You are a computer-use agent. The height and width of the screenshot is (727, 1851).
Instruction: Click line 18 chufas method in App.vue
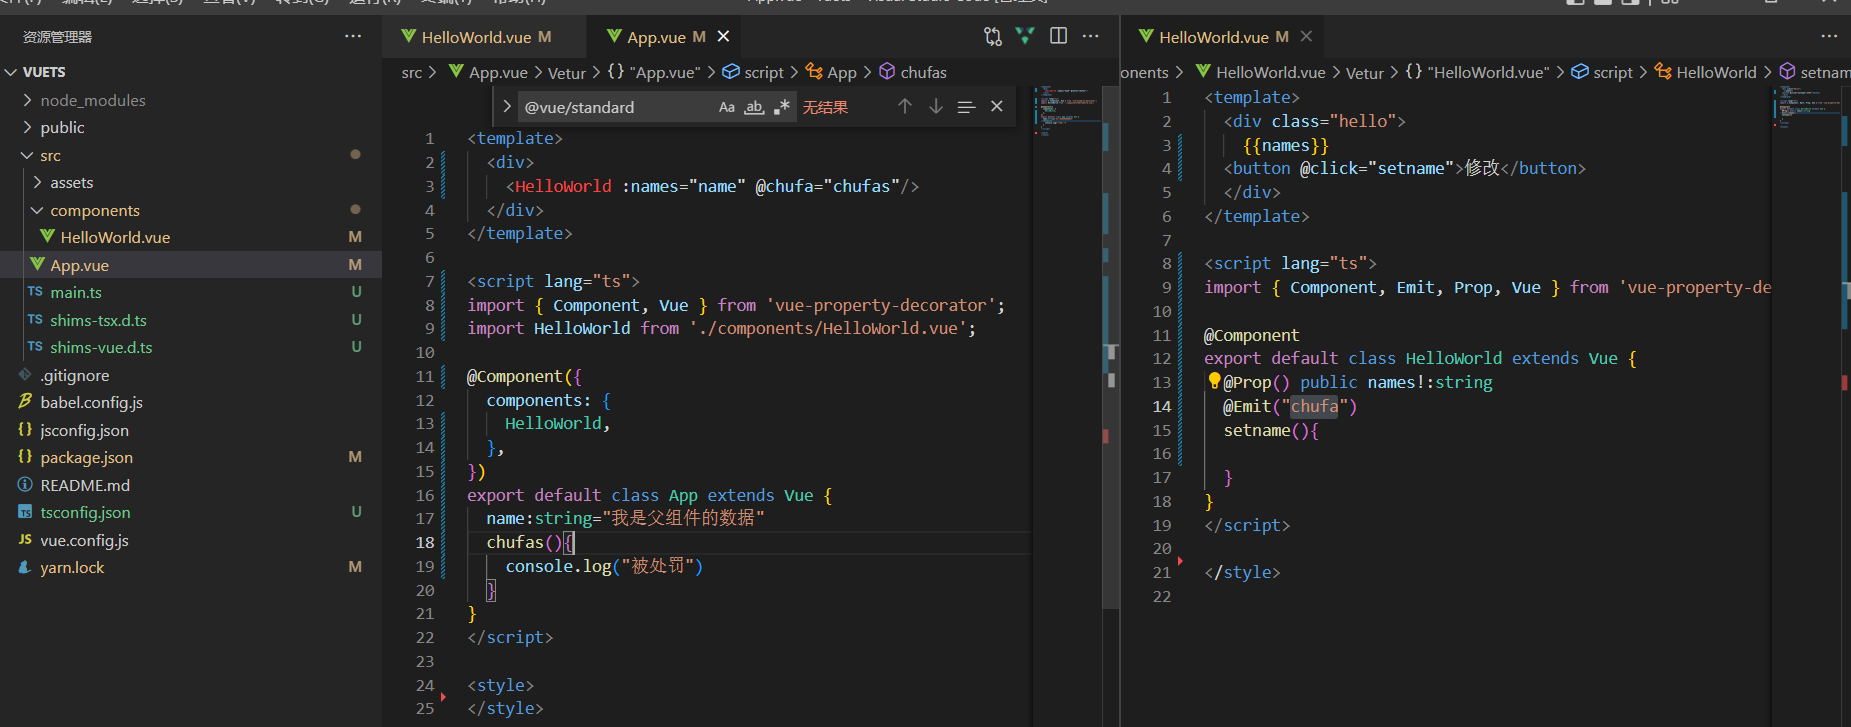[x=530, y=542]
